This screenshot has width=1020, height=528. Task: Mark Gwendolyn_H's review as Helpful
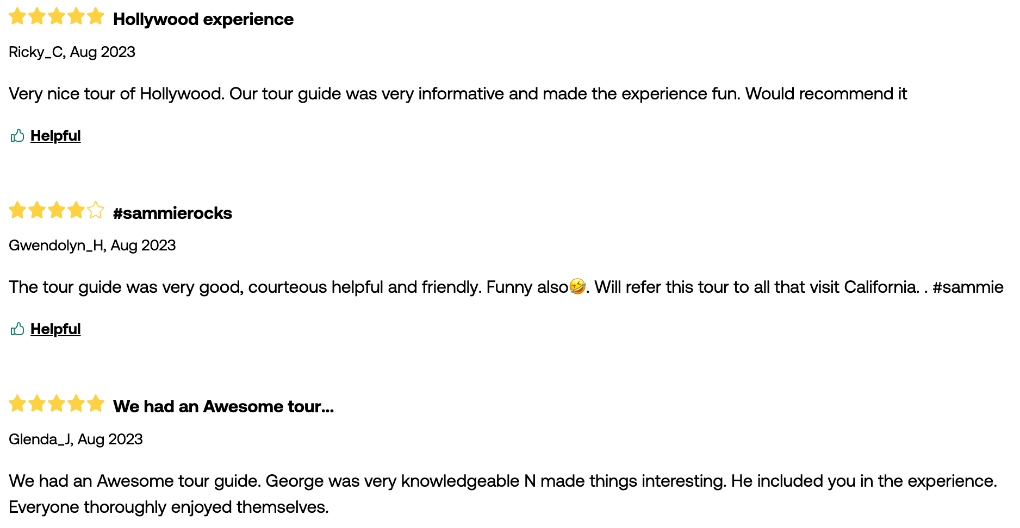[55, 329]
